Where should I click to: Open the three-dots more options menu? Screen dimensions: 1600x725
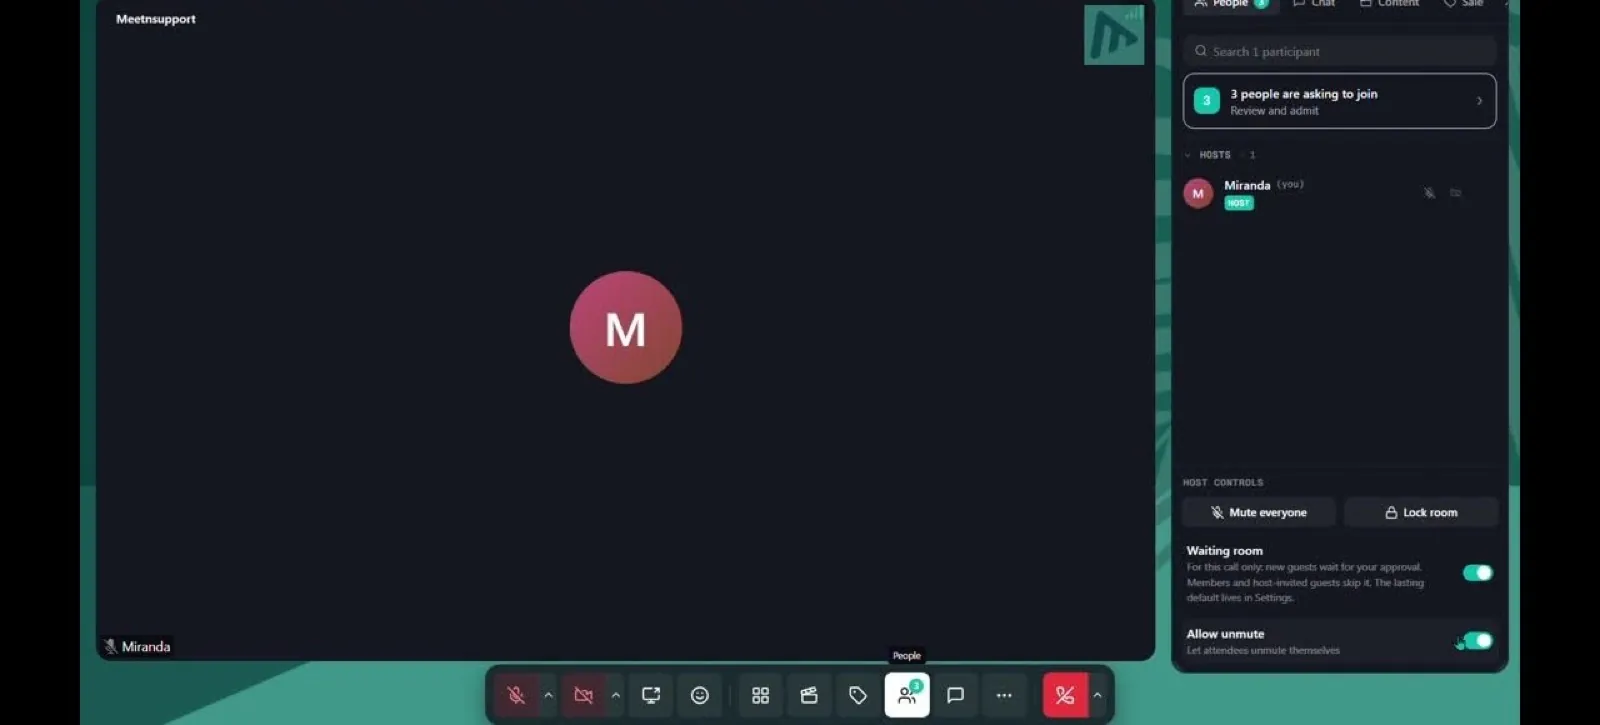coord(1004,695)
